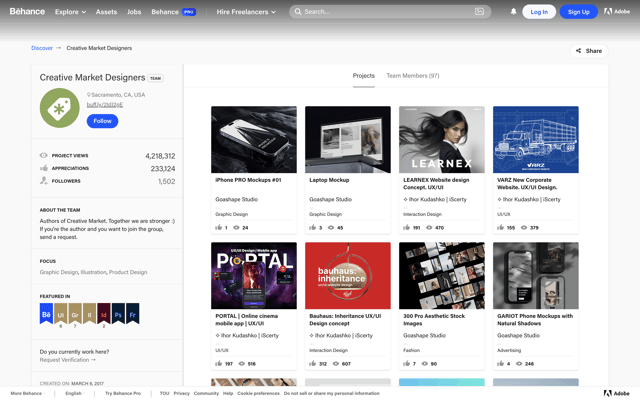
Task: Open the Adobe logo in header
Action: click(617, 11)
